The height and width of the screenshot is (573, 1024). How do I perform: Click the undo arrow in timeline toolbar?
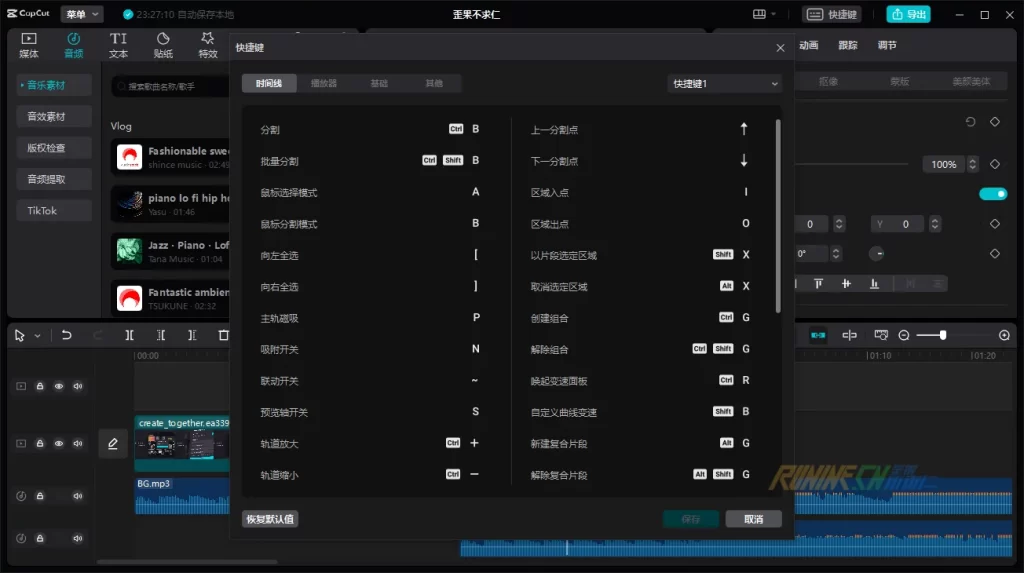click(67, 336)
